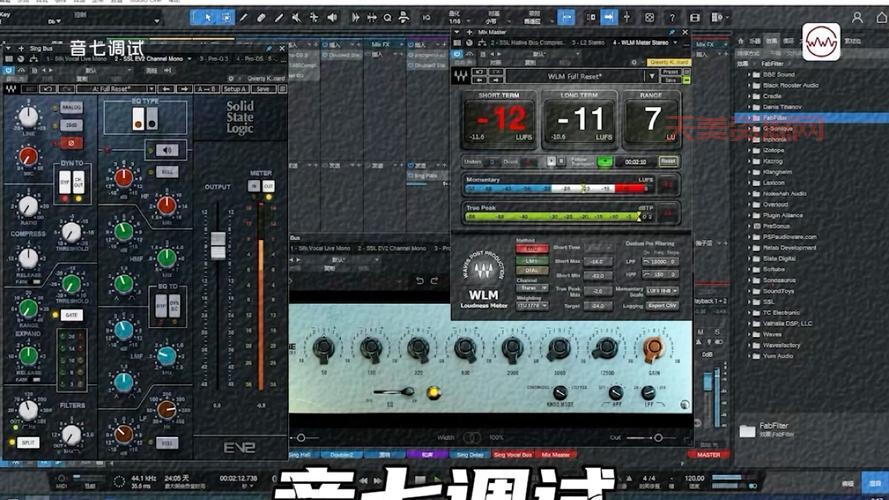Click the WLM green follow transport button
This screenshot has width=889, height=500.
tap(604, 162)
